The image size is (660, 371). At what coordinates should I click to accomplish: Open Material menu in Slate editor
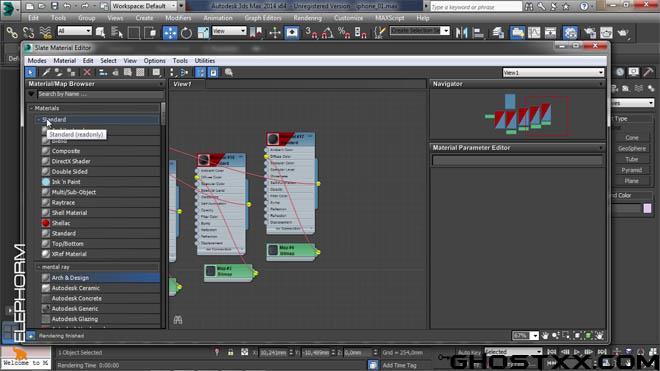point(64,61)
